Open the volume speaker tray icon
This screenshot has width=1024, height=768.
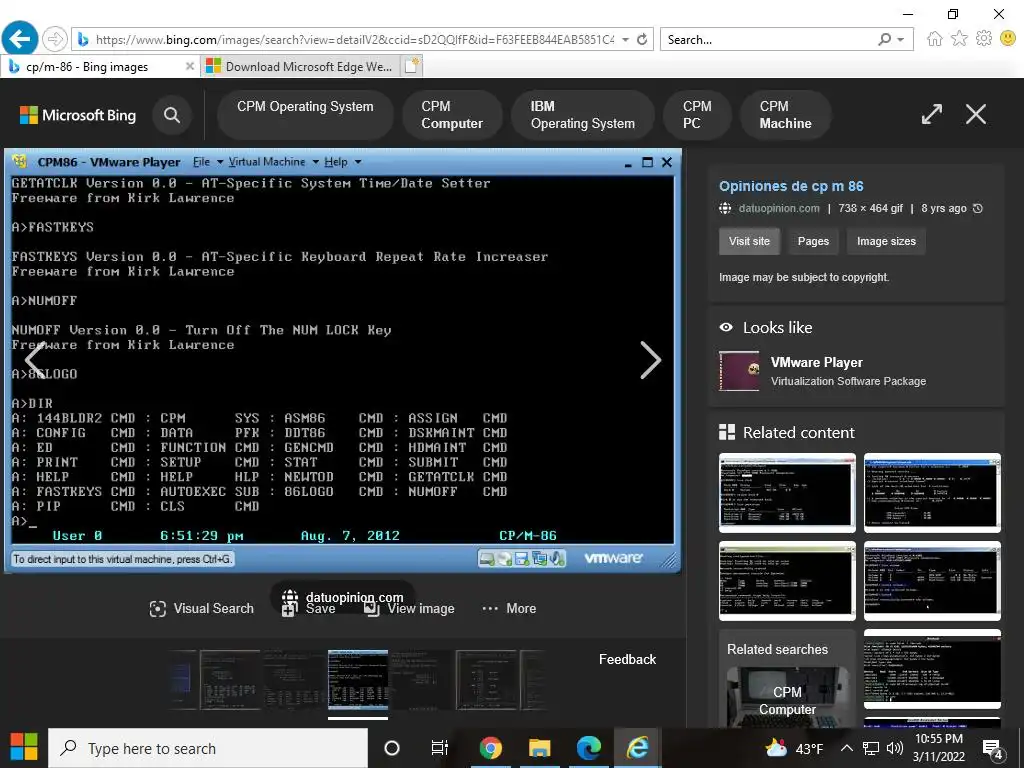coord(895,748)
